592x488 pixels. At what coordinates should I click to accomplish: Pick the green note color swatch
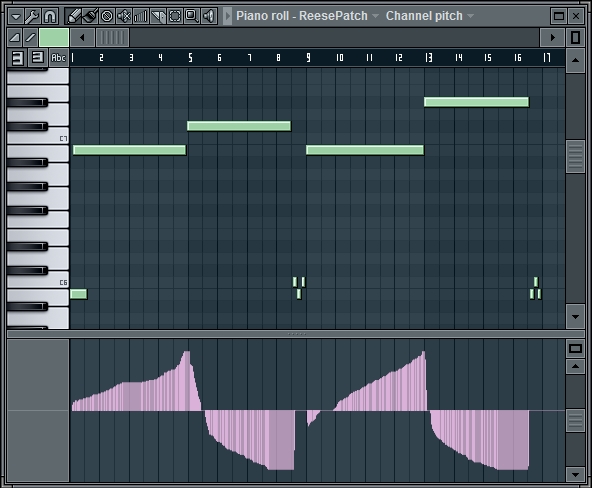[54, 37]
